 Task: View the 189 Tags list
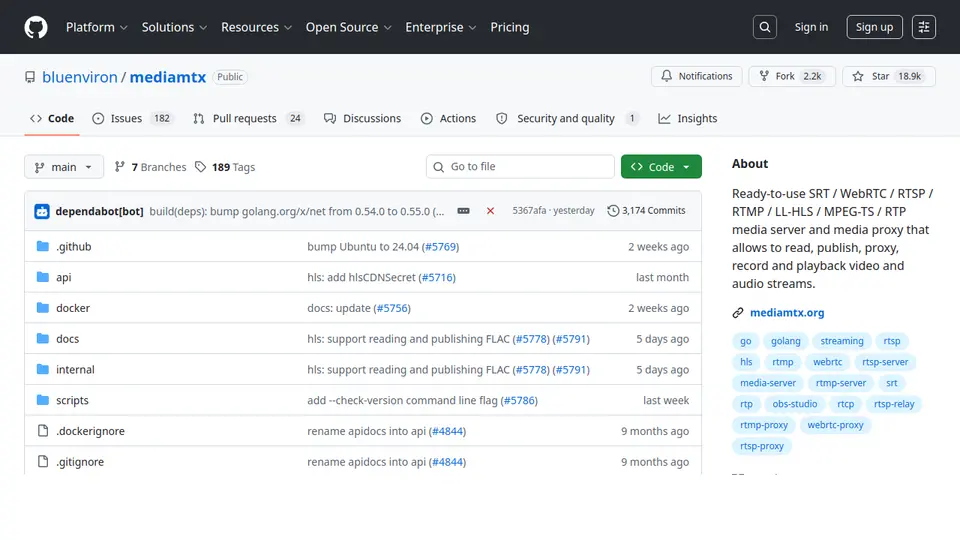coord(225,167)
